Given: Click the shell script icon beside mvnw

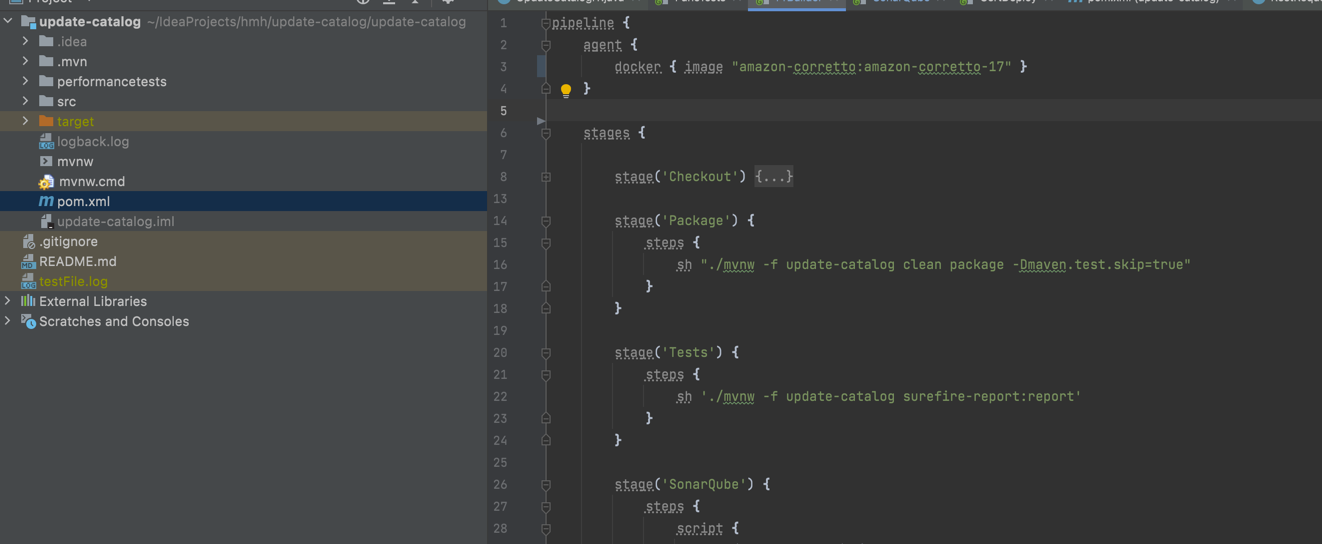Looking at the screenshot, I should click(x=46, y=161).
